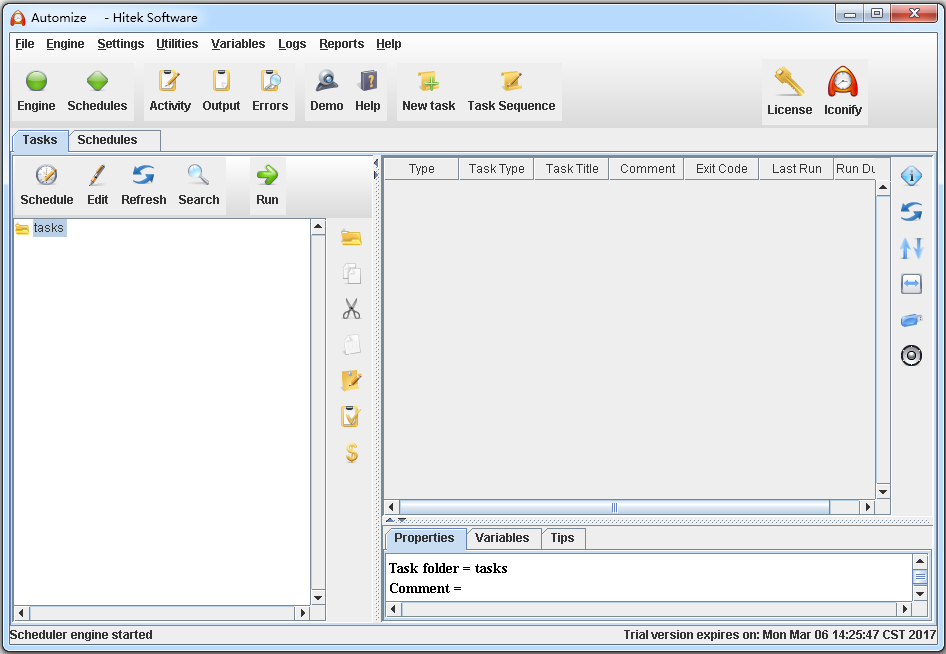
Task: Collapse properties pane with divider arrow
Action: click(402, 520)
